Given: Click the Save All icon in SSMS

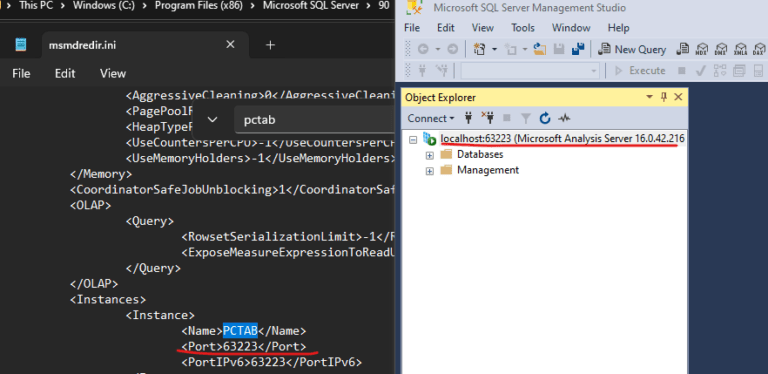Looking at the screenshot, I should (x=578, y=49).
